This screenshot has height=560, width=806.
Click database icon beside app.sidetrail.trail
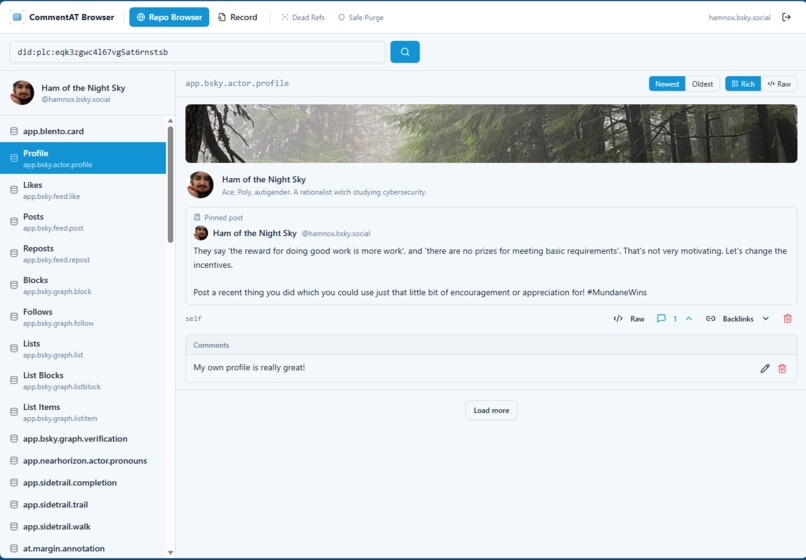click(14, 505)
